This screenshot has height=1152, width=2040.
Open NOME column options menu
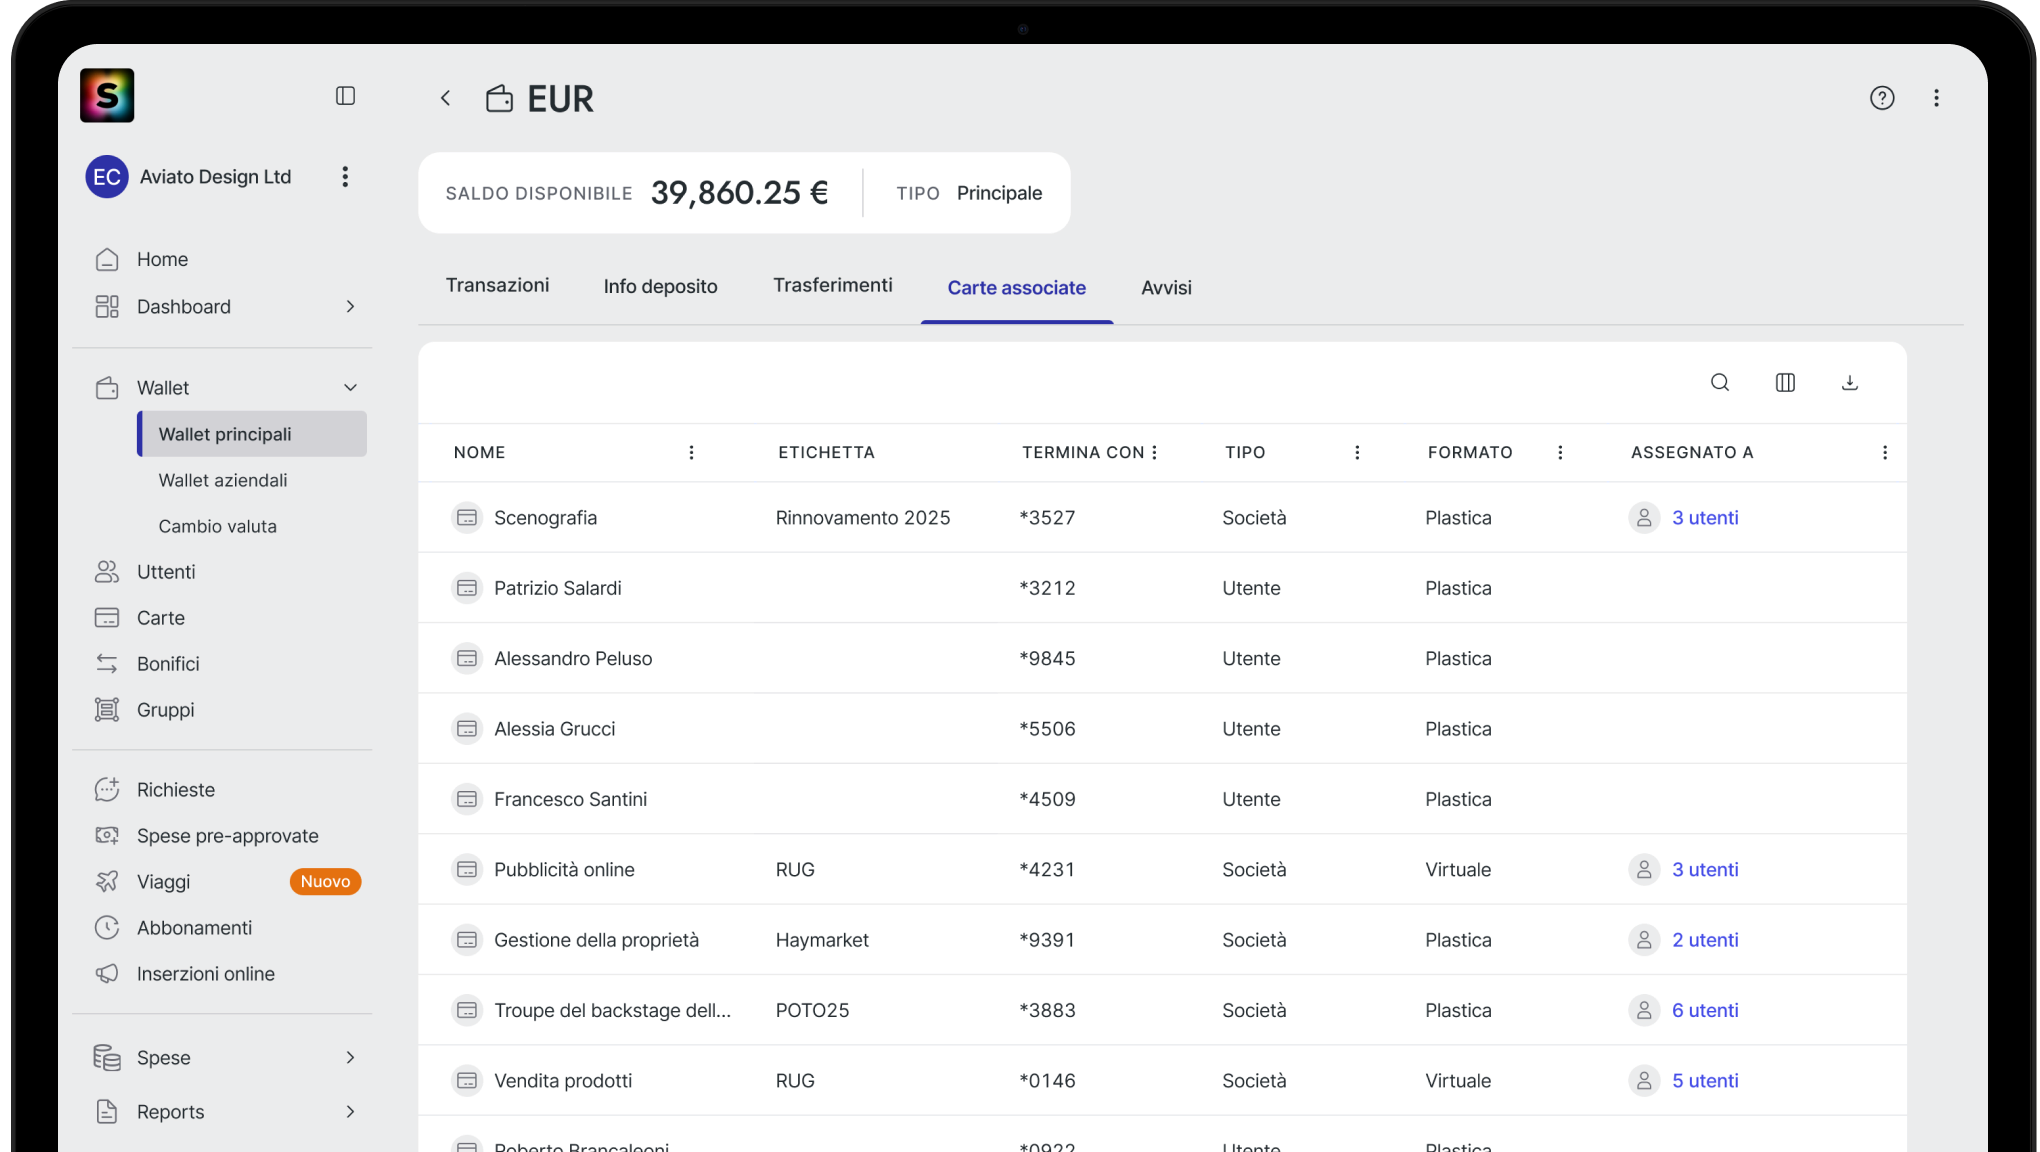click(691, 453)
